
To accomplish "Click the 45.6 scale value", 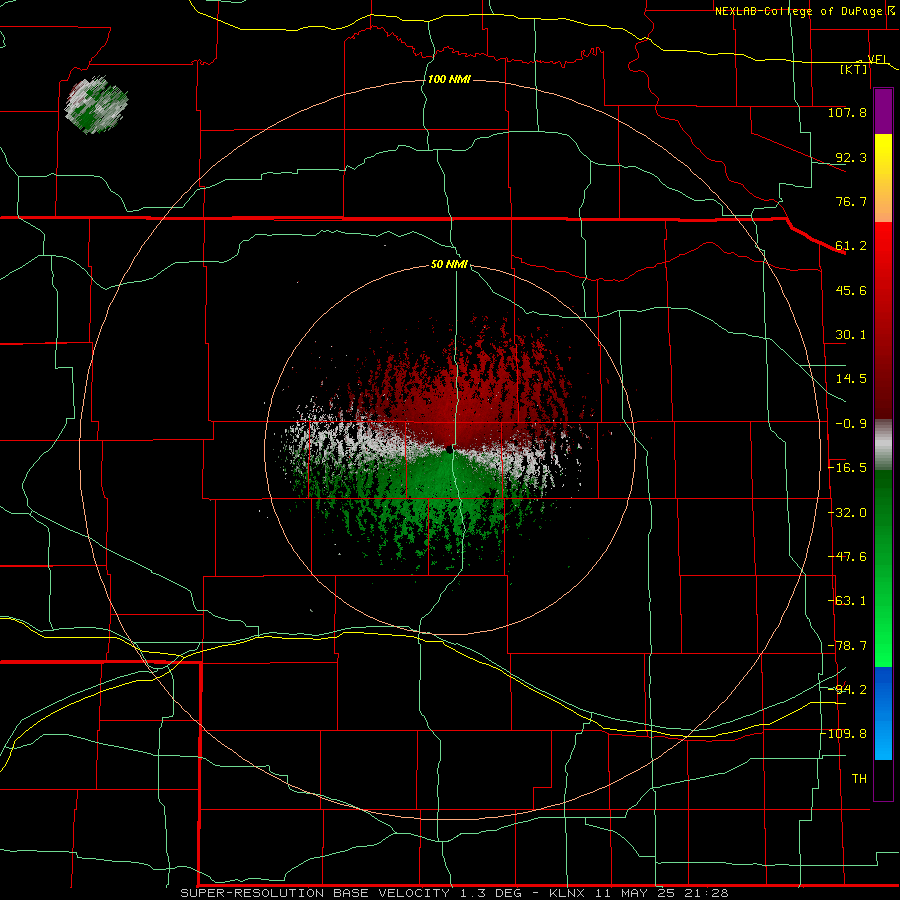I will tap(851, 290).
